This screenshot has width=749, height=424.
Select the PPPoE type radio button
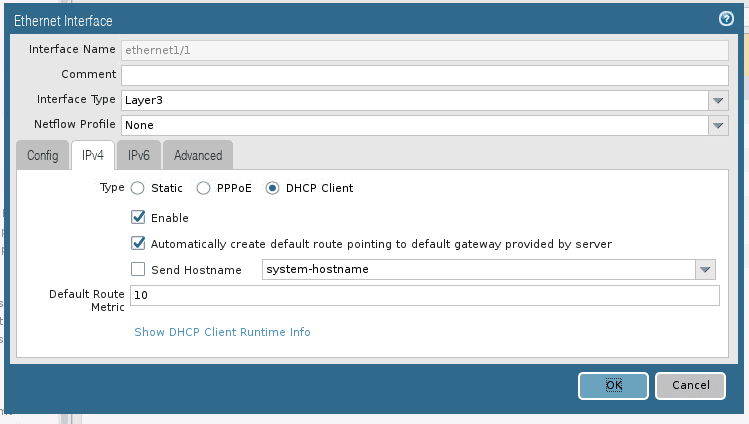click(x=203, y=188)
